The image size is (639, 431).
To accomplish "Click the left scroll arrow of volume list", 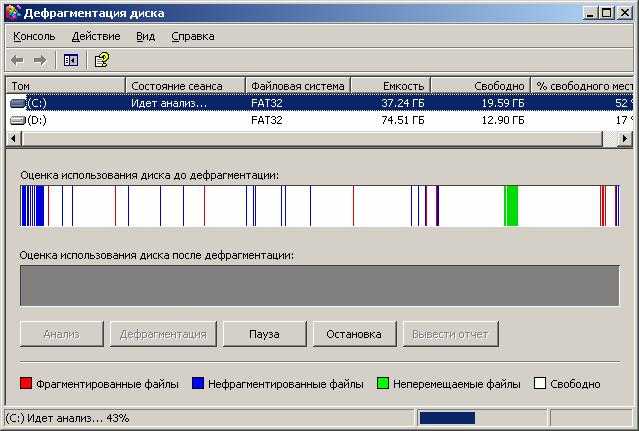I will [13, 139].
